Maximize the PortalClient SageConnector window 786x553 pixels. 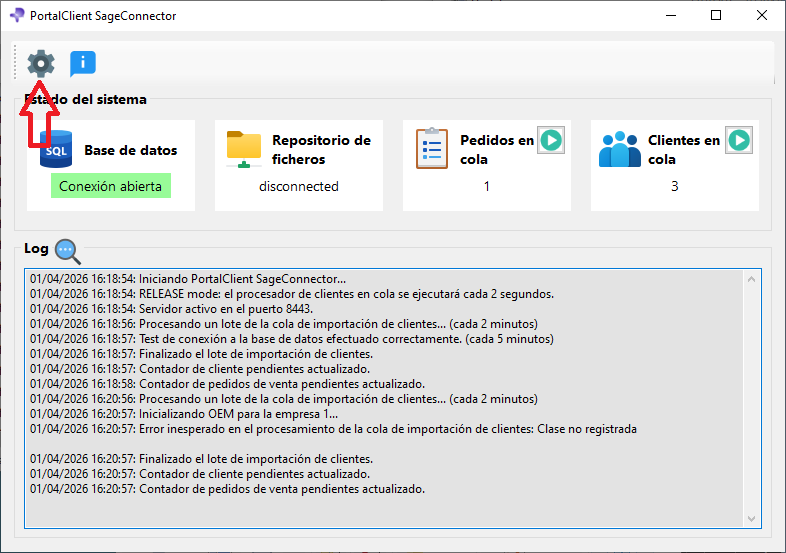[716, 16]
